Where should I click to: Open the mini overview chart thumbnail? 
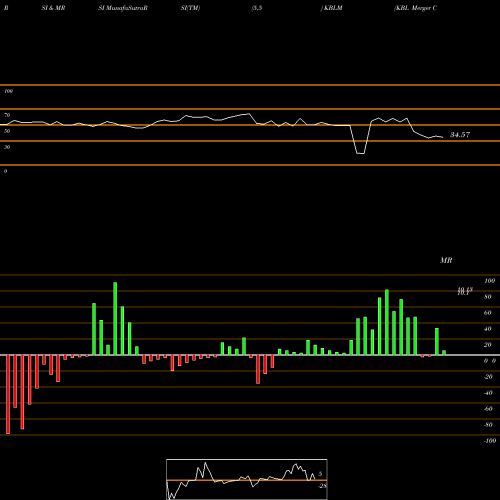click(247, 479)
